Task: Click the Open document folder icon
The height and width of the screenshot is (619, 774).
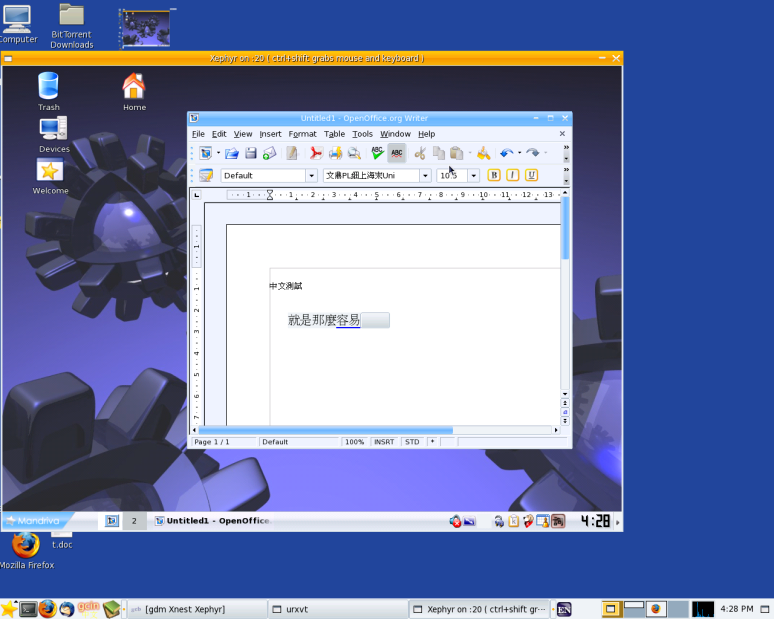Action: [x=232, y=153]
